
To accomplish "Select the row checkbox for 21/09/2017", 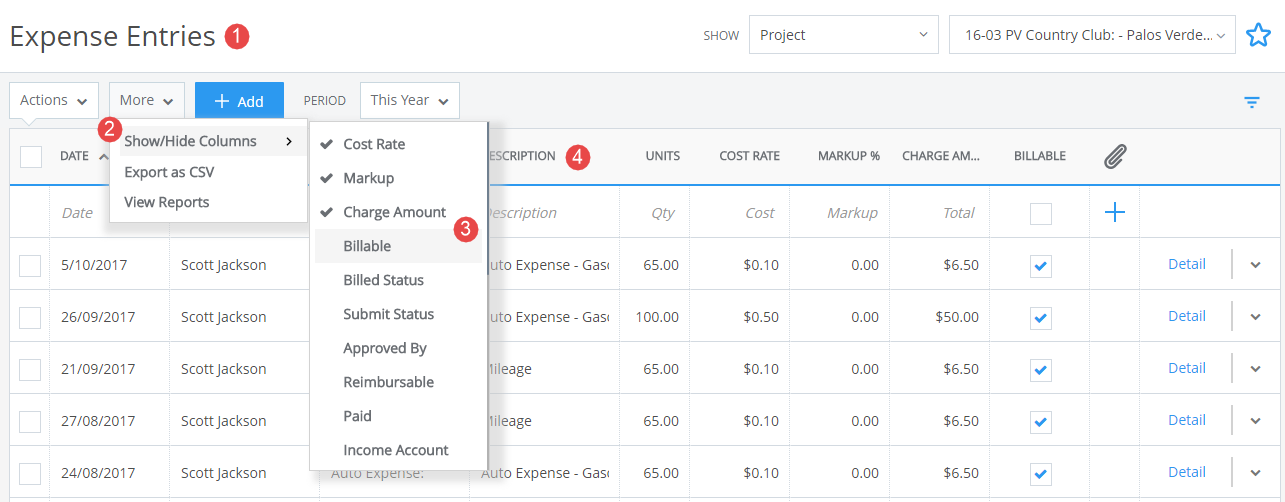I will tap(30, 369).
